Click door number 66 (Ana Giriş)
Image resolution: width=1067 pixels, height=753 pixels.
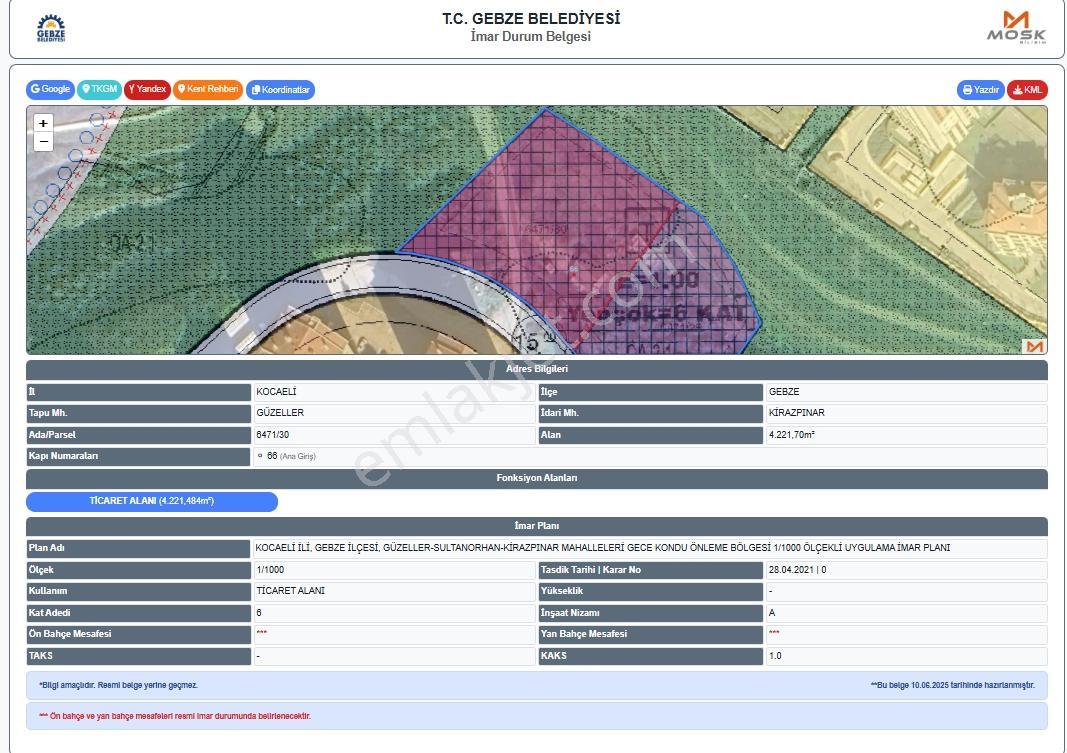click(x=291, y=456)
